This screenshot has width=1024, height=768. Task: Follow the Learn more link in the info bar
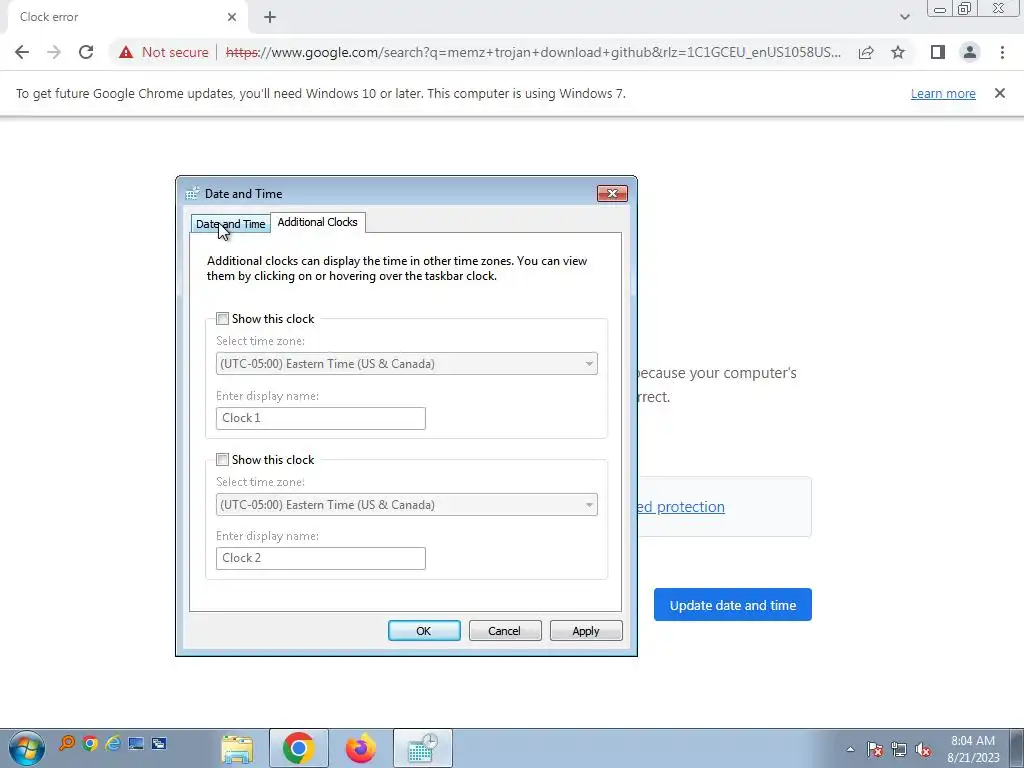click(x=943, y=93)
